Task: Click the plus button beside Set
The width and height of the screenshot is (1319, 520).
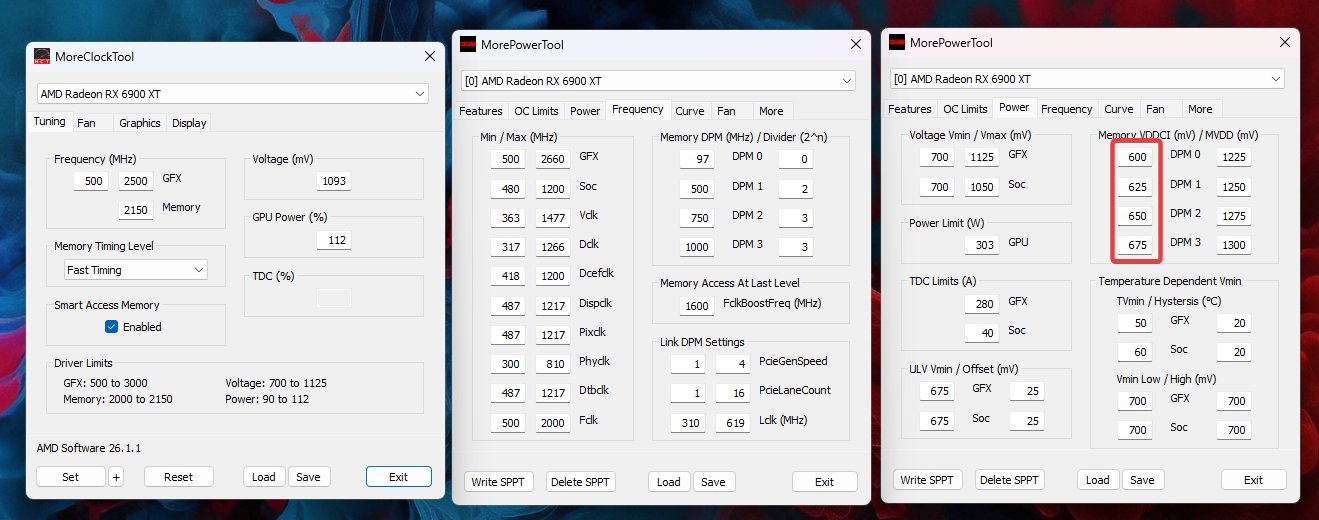Action: 116,477
